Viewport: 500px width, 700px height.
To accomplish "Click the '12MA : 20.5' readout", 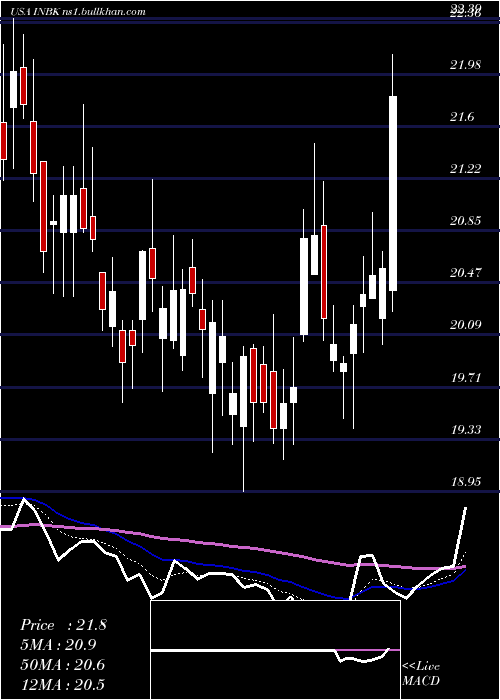I will pos(62,684).
